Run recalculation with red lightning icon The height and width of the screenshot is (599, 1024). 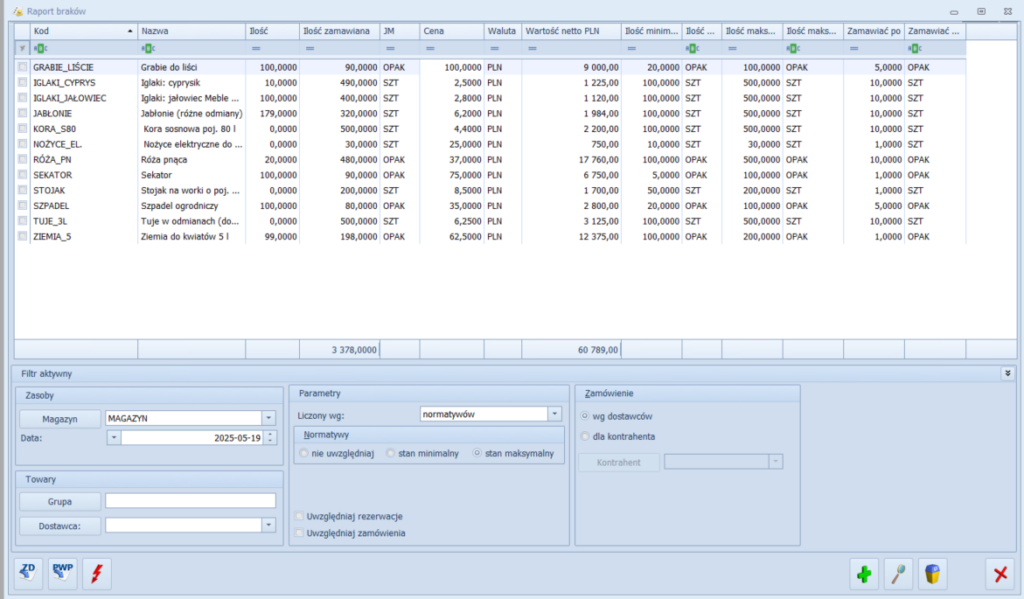[97, 574]
